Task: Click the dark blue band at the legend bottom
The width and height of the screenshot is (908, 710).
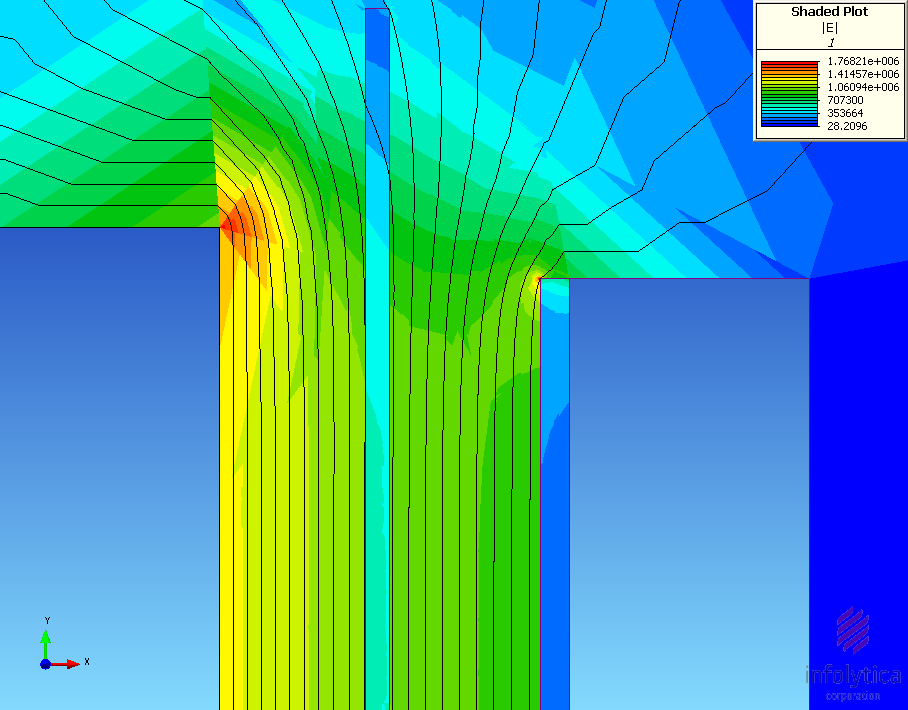Action: click(x=788, y=126)
